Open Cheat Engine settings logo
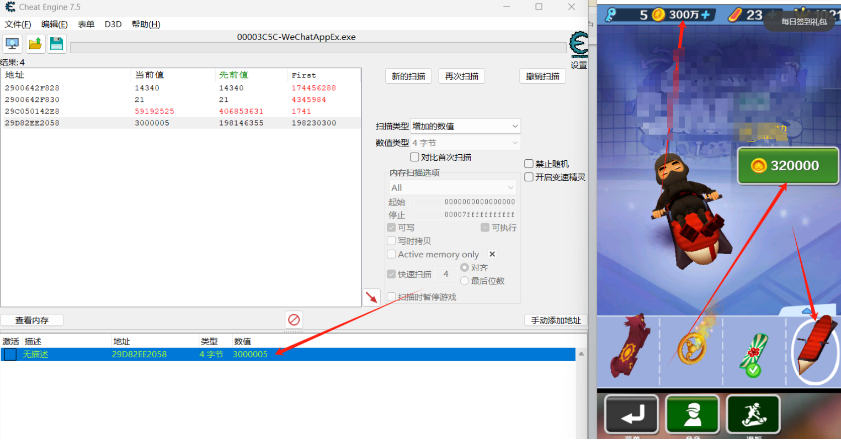841x440 pixels. pos(579,44)
